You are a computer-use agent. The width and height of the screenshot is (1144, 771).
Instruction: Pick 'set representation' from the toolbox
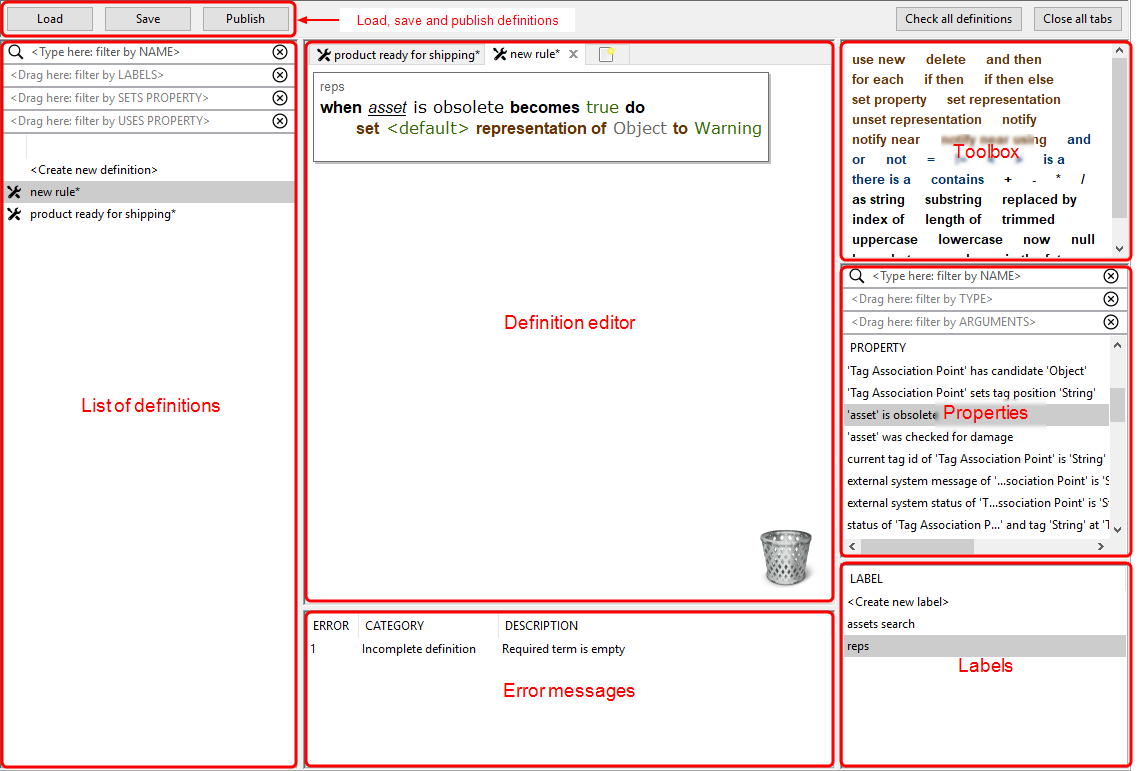click(1003, 100)
